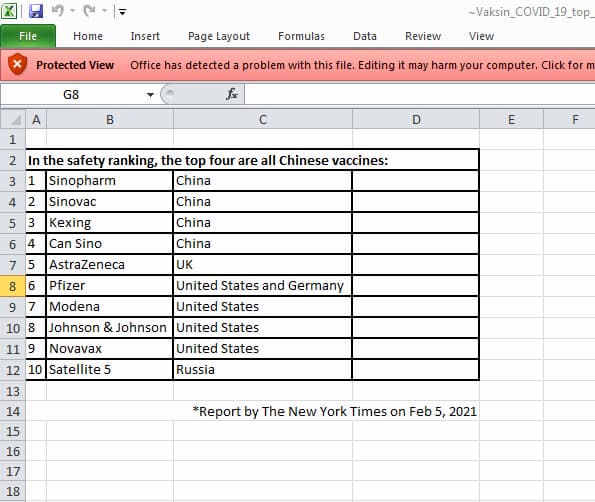Switch to the View tab

(x=482, y=36)
